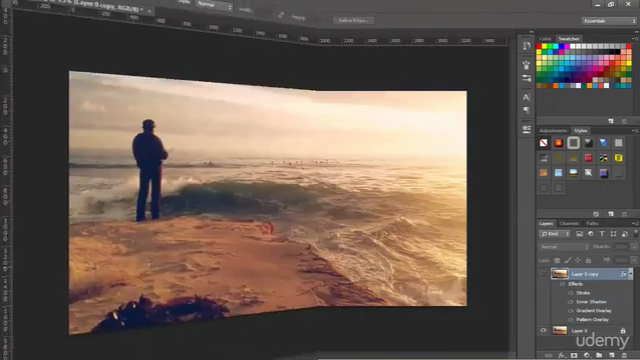
Task: Switch to the Swatches tab
Action: click(x=569, y=39)
